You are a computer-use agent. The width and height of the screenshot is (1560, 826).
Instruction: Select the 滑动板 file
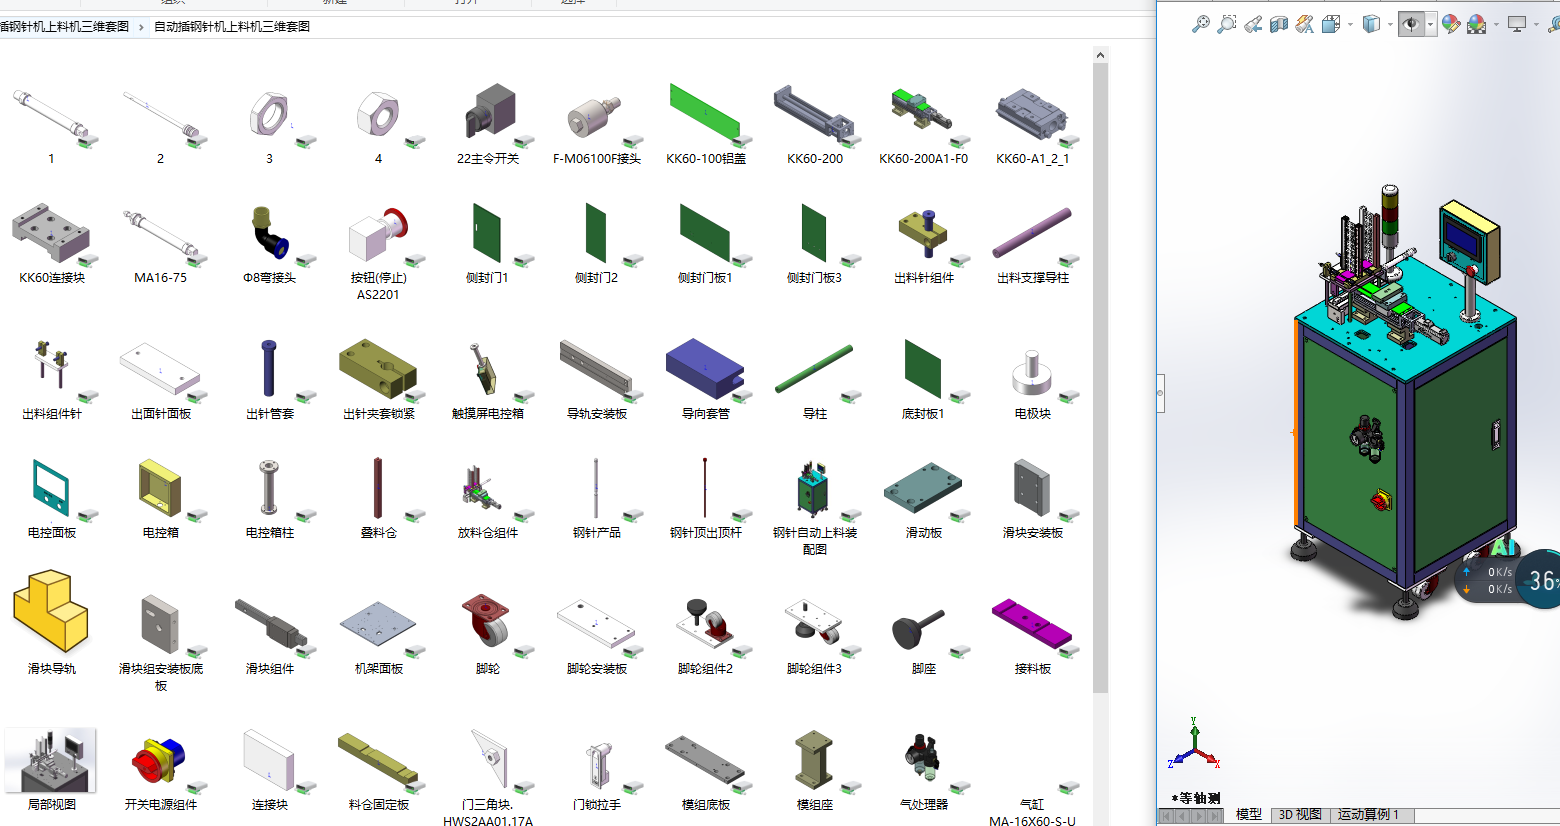tap(924, 498)
